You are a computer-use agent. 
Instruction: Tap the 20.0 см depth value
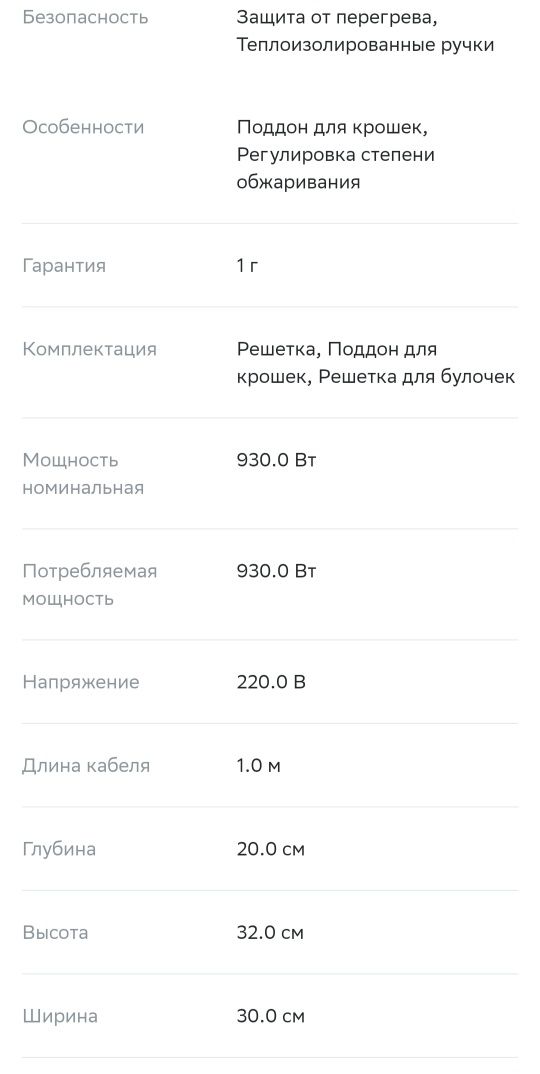[x=271, y=849]
